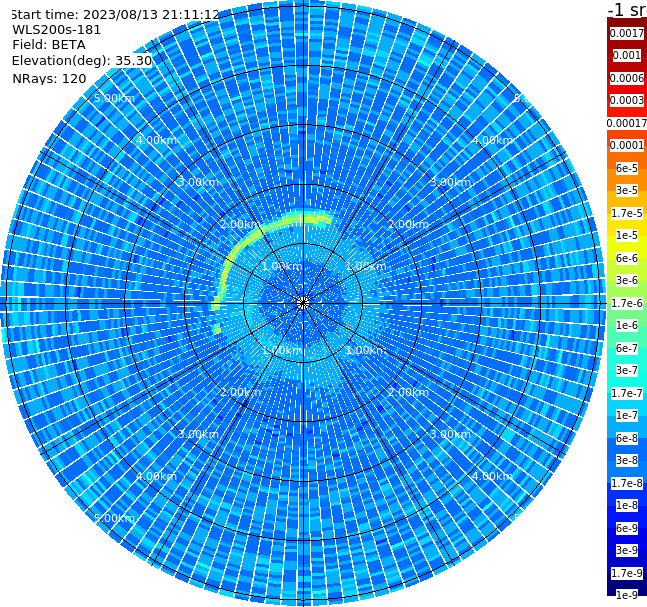
Task: Click the 3e-6 colorbar label
Action: pos(627,281)
